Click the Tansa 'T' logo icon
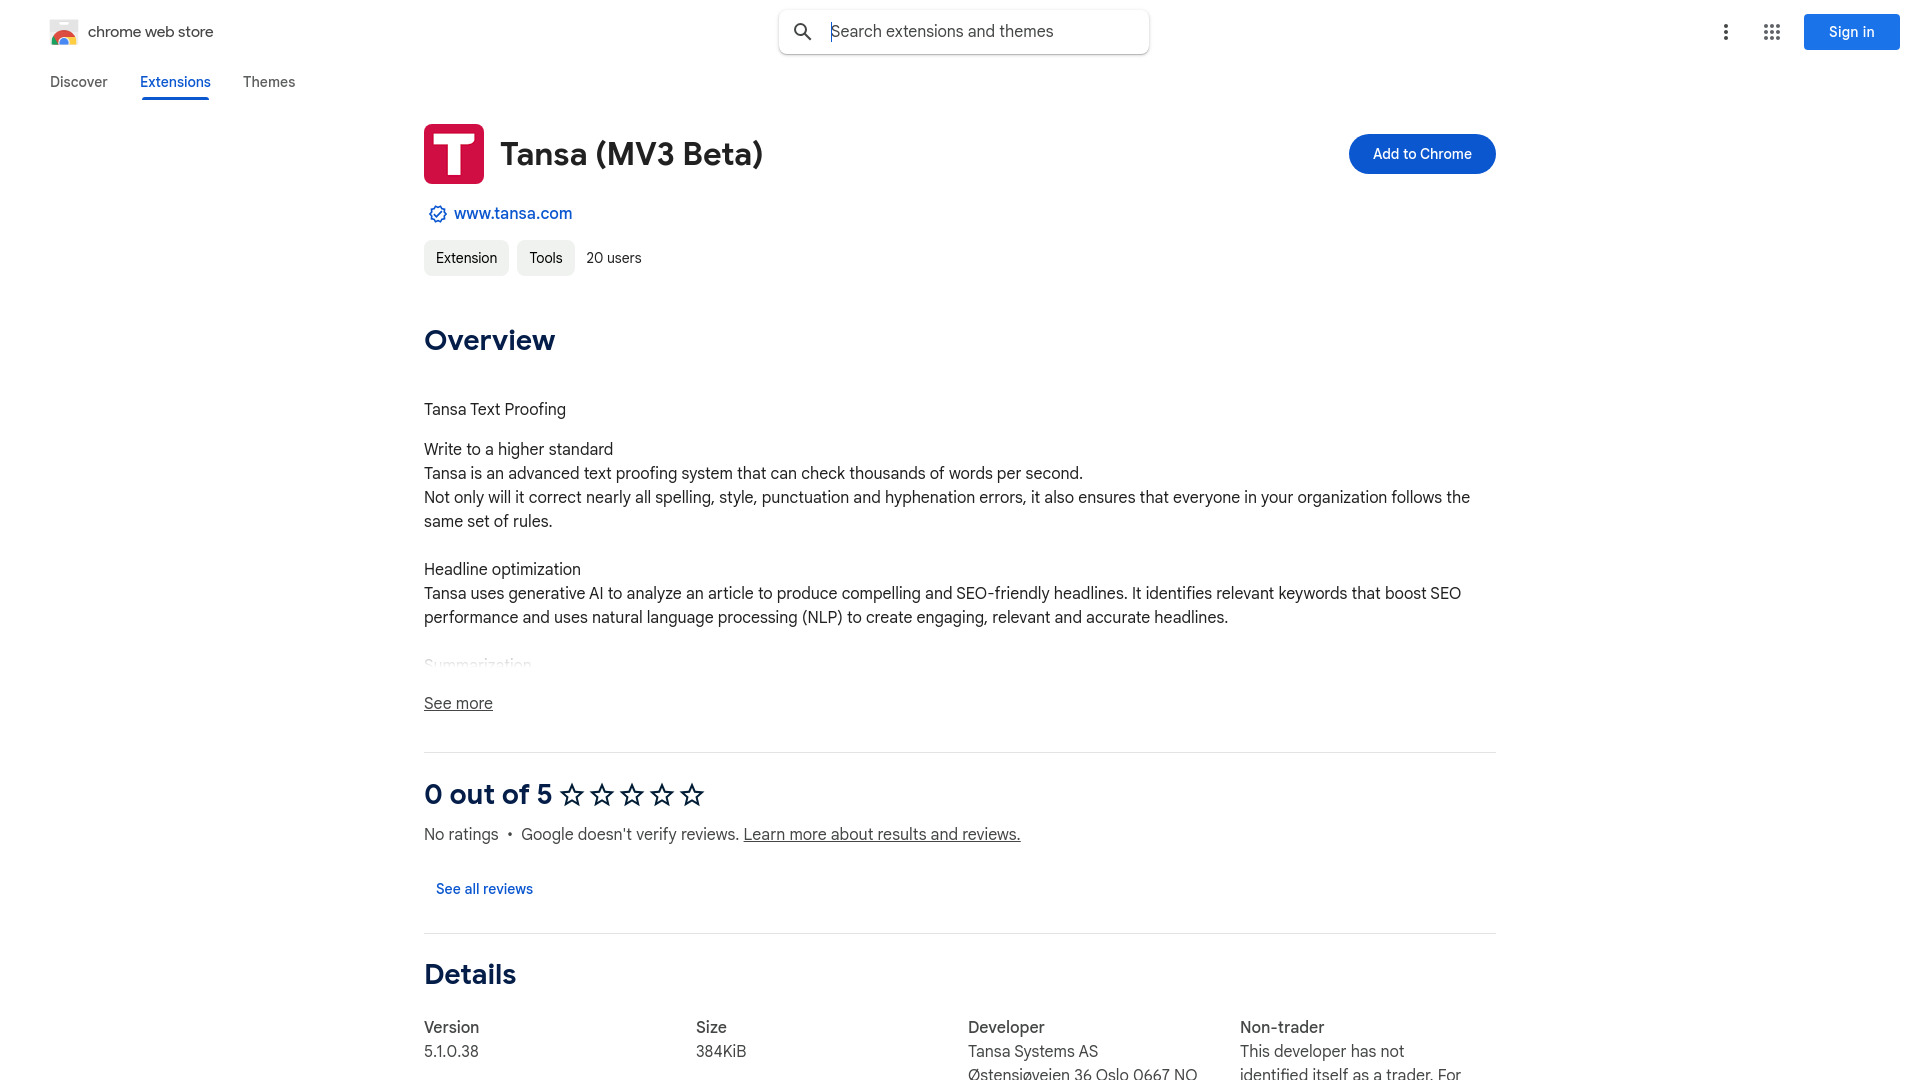The image size is (1920, 1080). click(x=454, y=153)
